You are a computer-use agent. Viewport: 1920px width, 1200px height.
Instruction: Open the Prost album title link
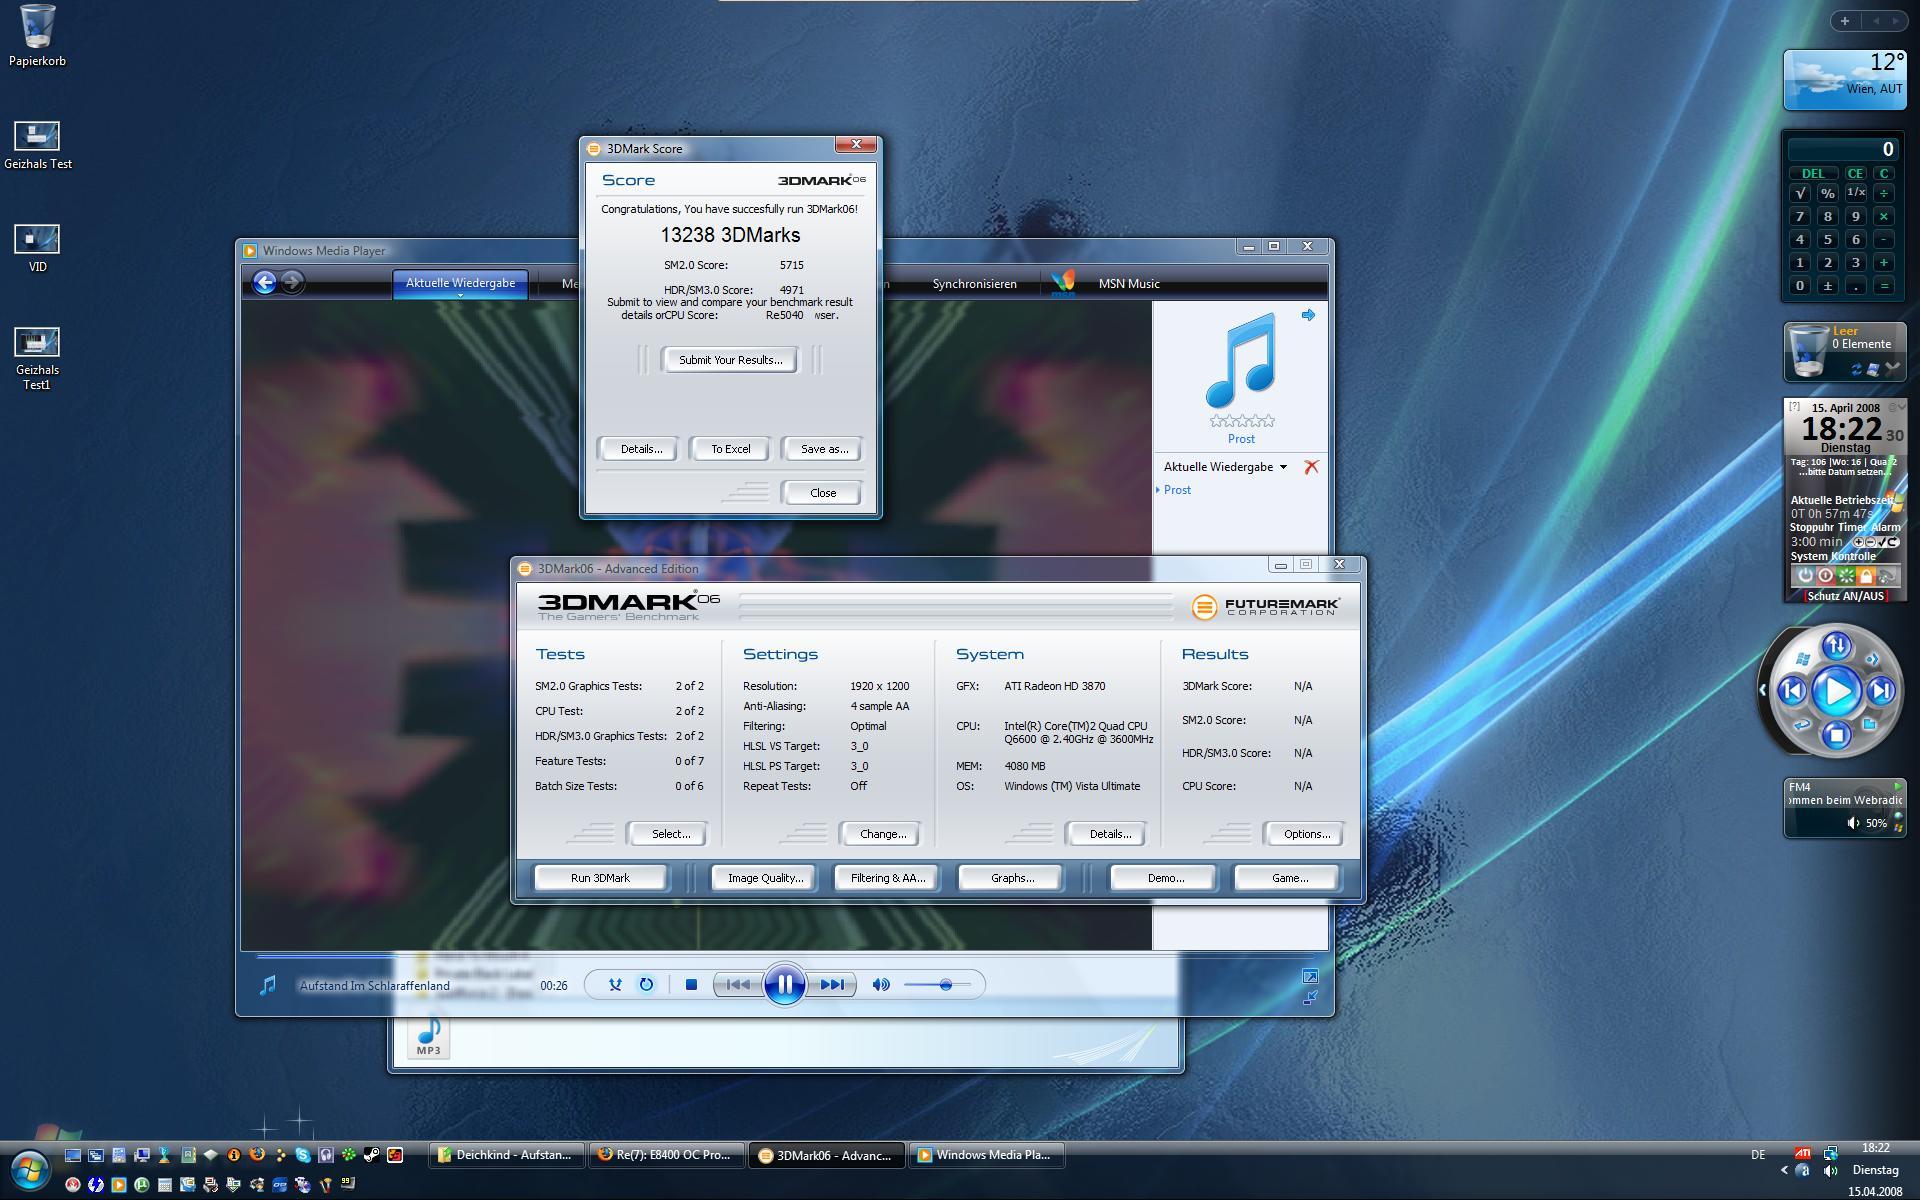[1241, 439]
